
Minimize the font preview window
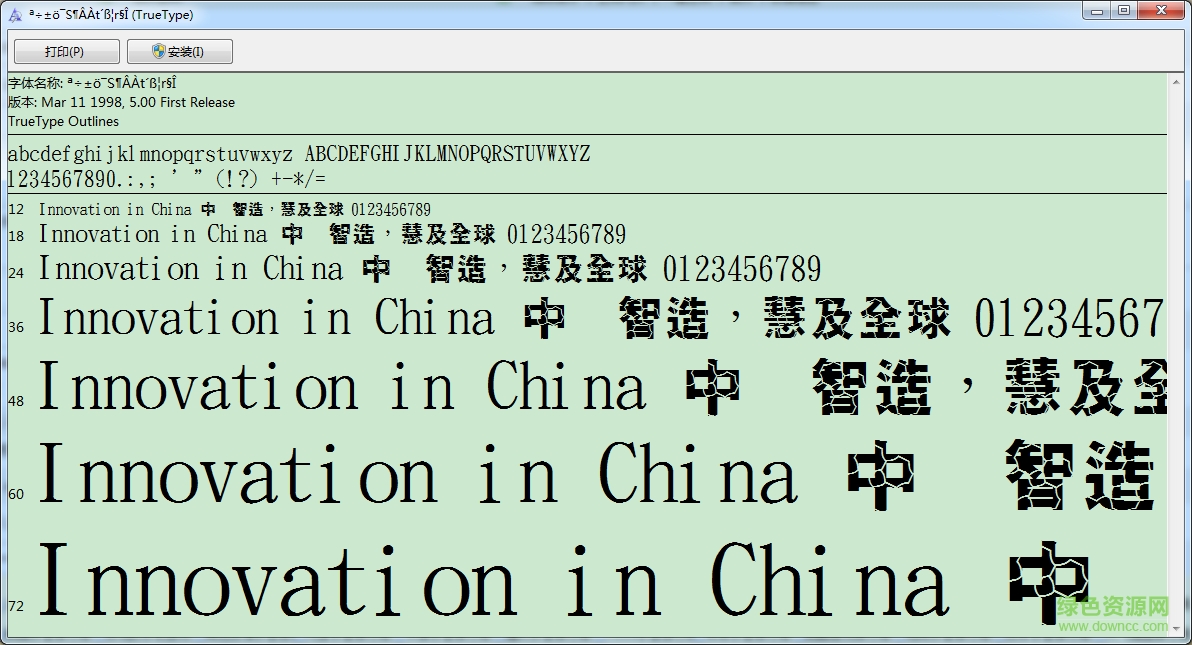tap(1098, 10)
